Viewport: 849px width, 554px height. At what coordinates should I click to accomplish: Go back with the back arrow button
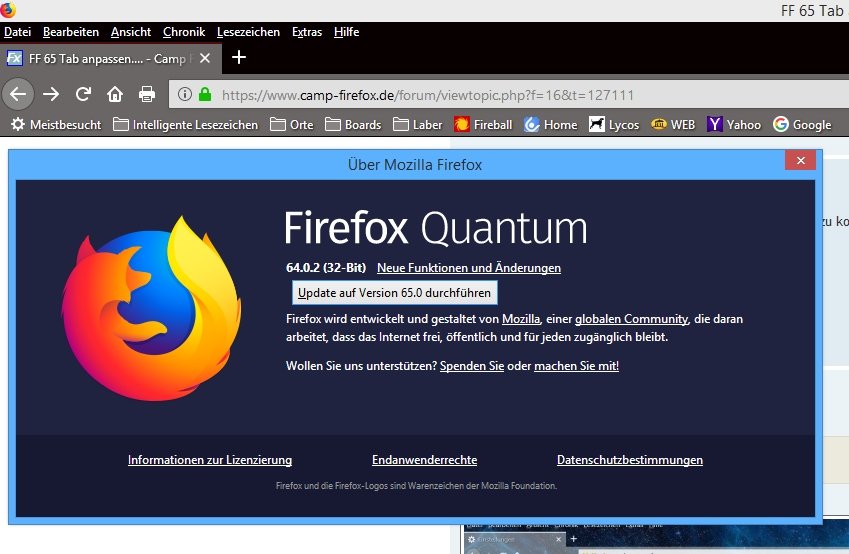(x=18, y=95)
